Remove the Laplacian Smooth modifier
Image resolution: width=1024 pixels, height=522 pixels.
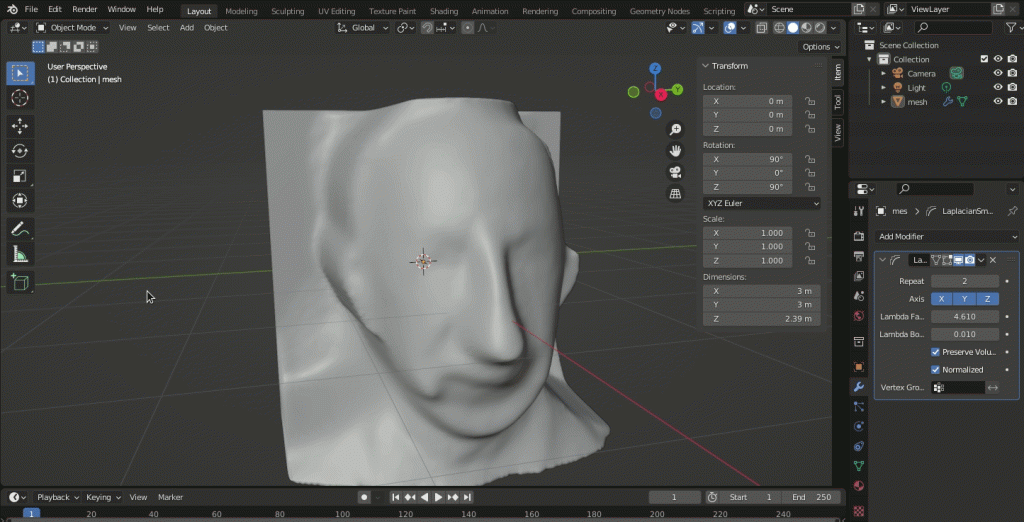click(x=993, y=260)
